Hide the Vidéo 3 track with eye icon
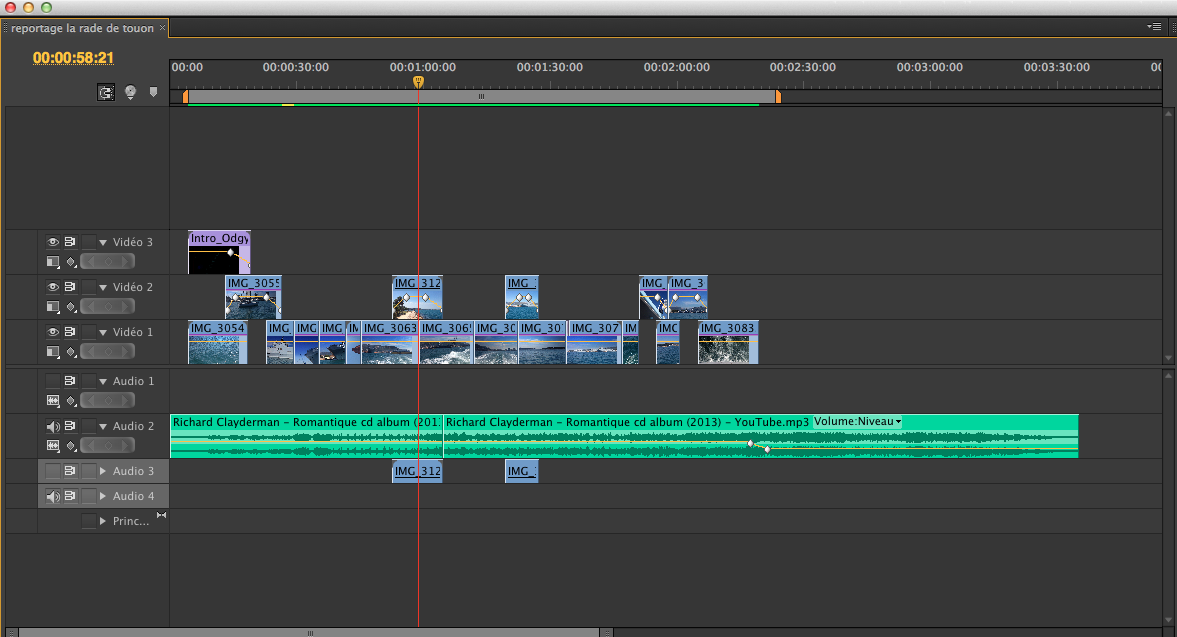Viewport: 1177px width, 637px height. [x=53, y=242]
